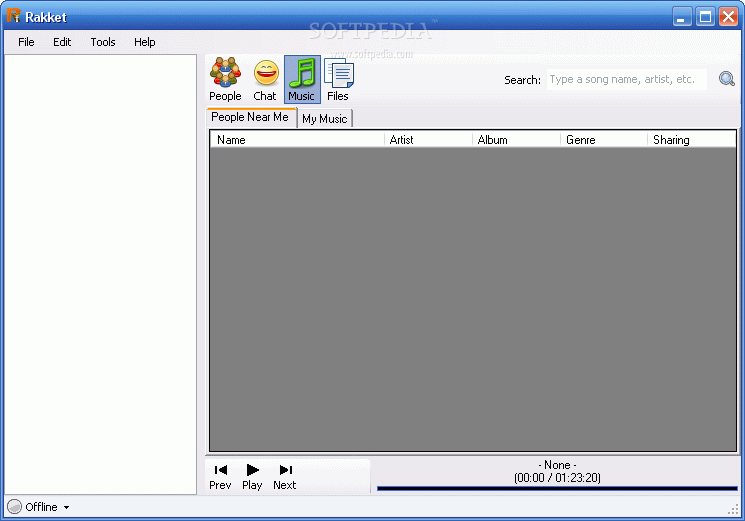Click the search magnifier icon
The height and width of the screenshot is (521, 745).
(x=726, y=79)
